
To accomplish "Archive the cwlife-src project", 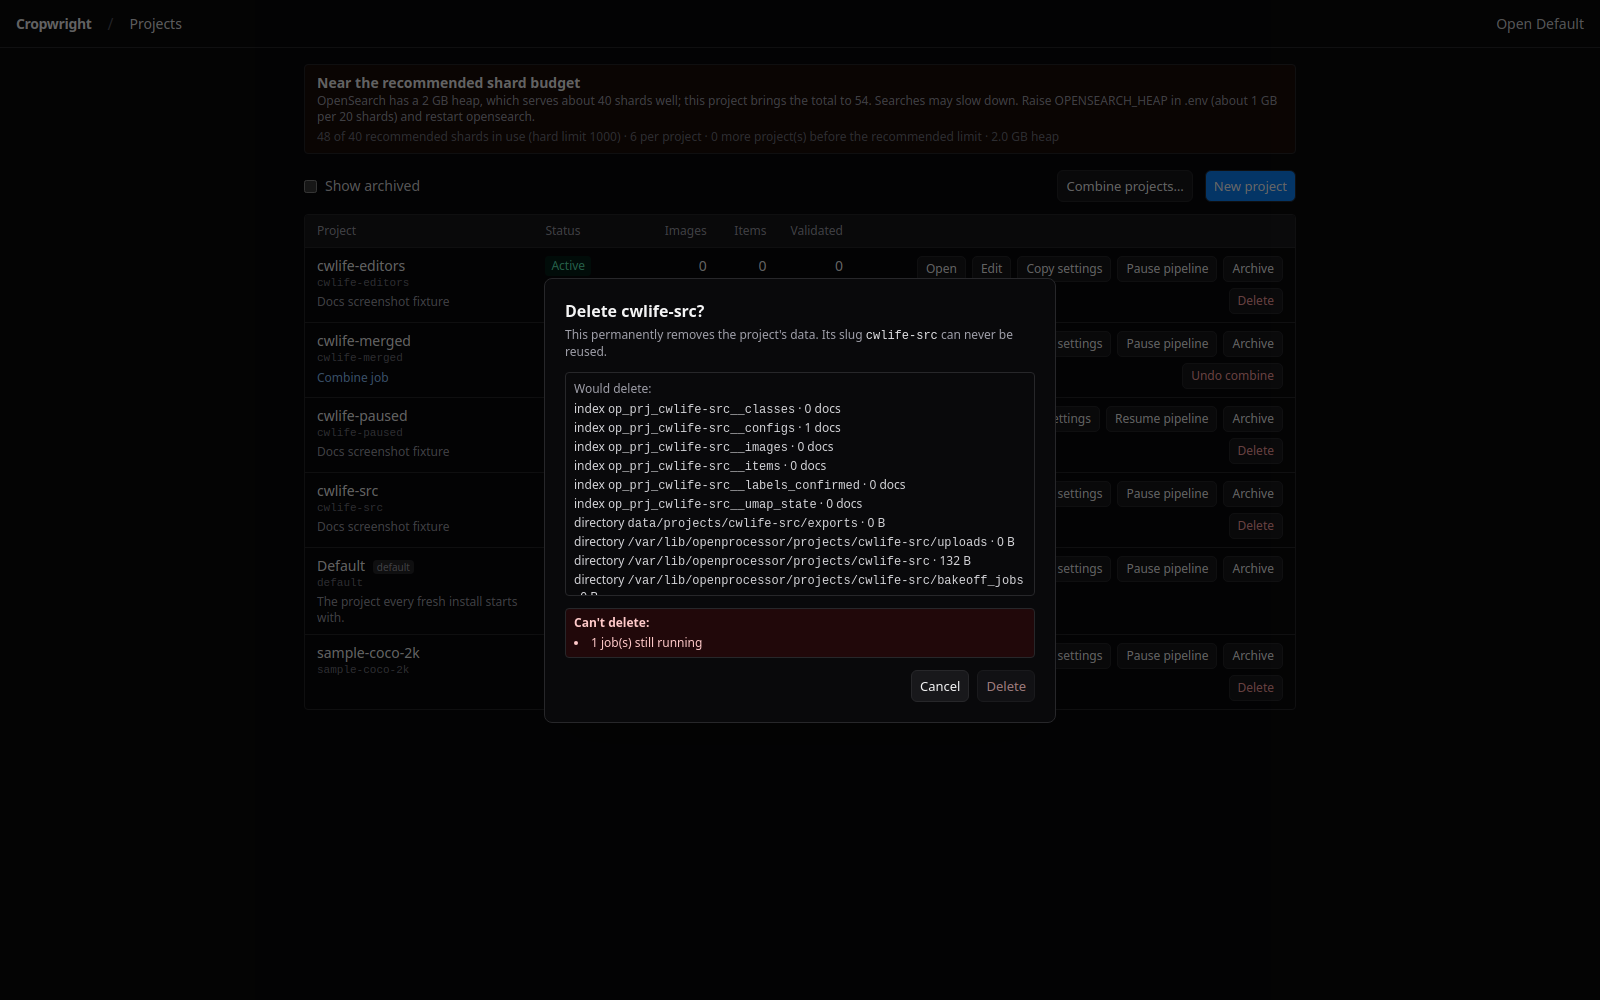I will click(x=1252, y=493).
